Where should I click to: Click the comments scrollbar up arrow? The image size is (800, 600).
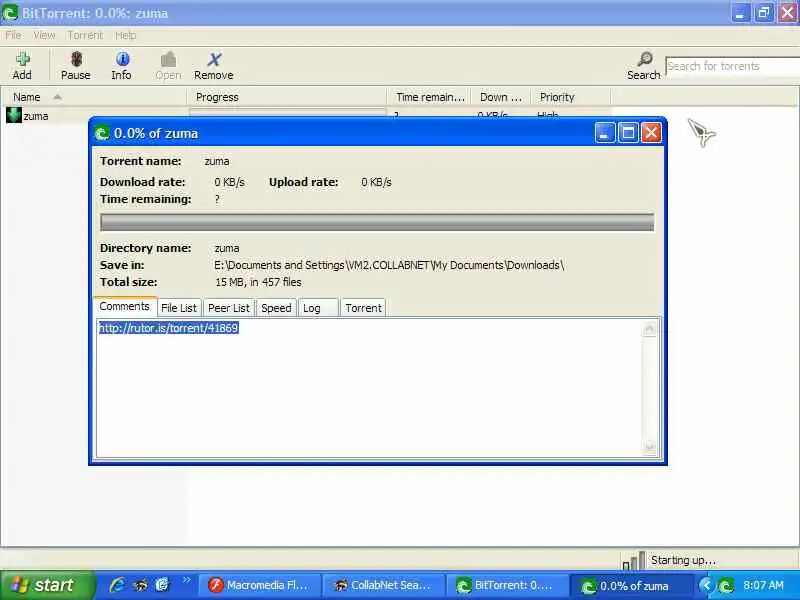tap(649, 329)
